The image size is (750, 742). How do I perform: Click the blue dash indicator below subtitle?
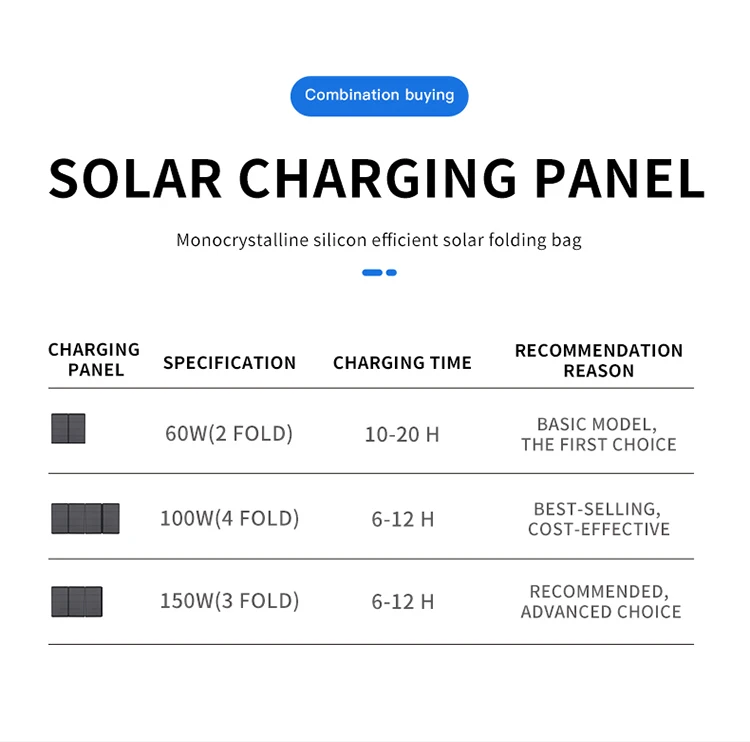coord(379,272)
